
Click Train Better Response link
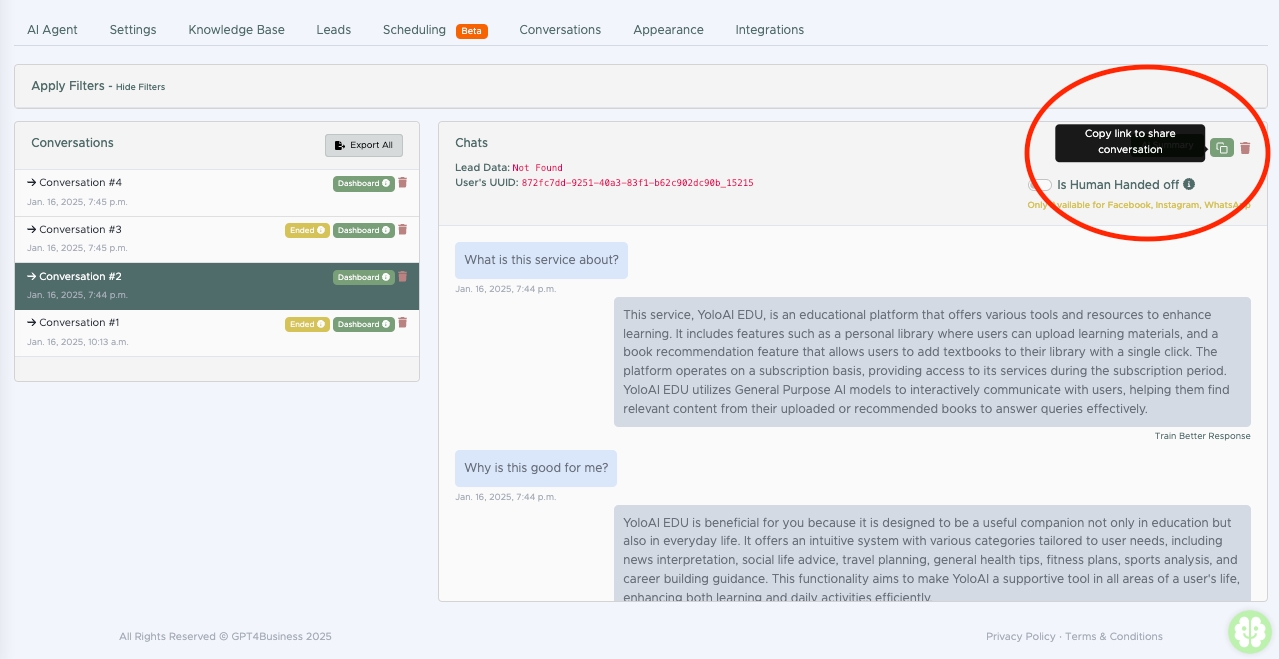pos(1202,436)
